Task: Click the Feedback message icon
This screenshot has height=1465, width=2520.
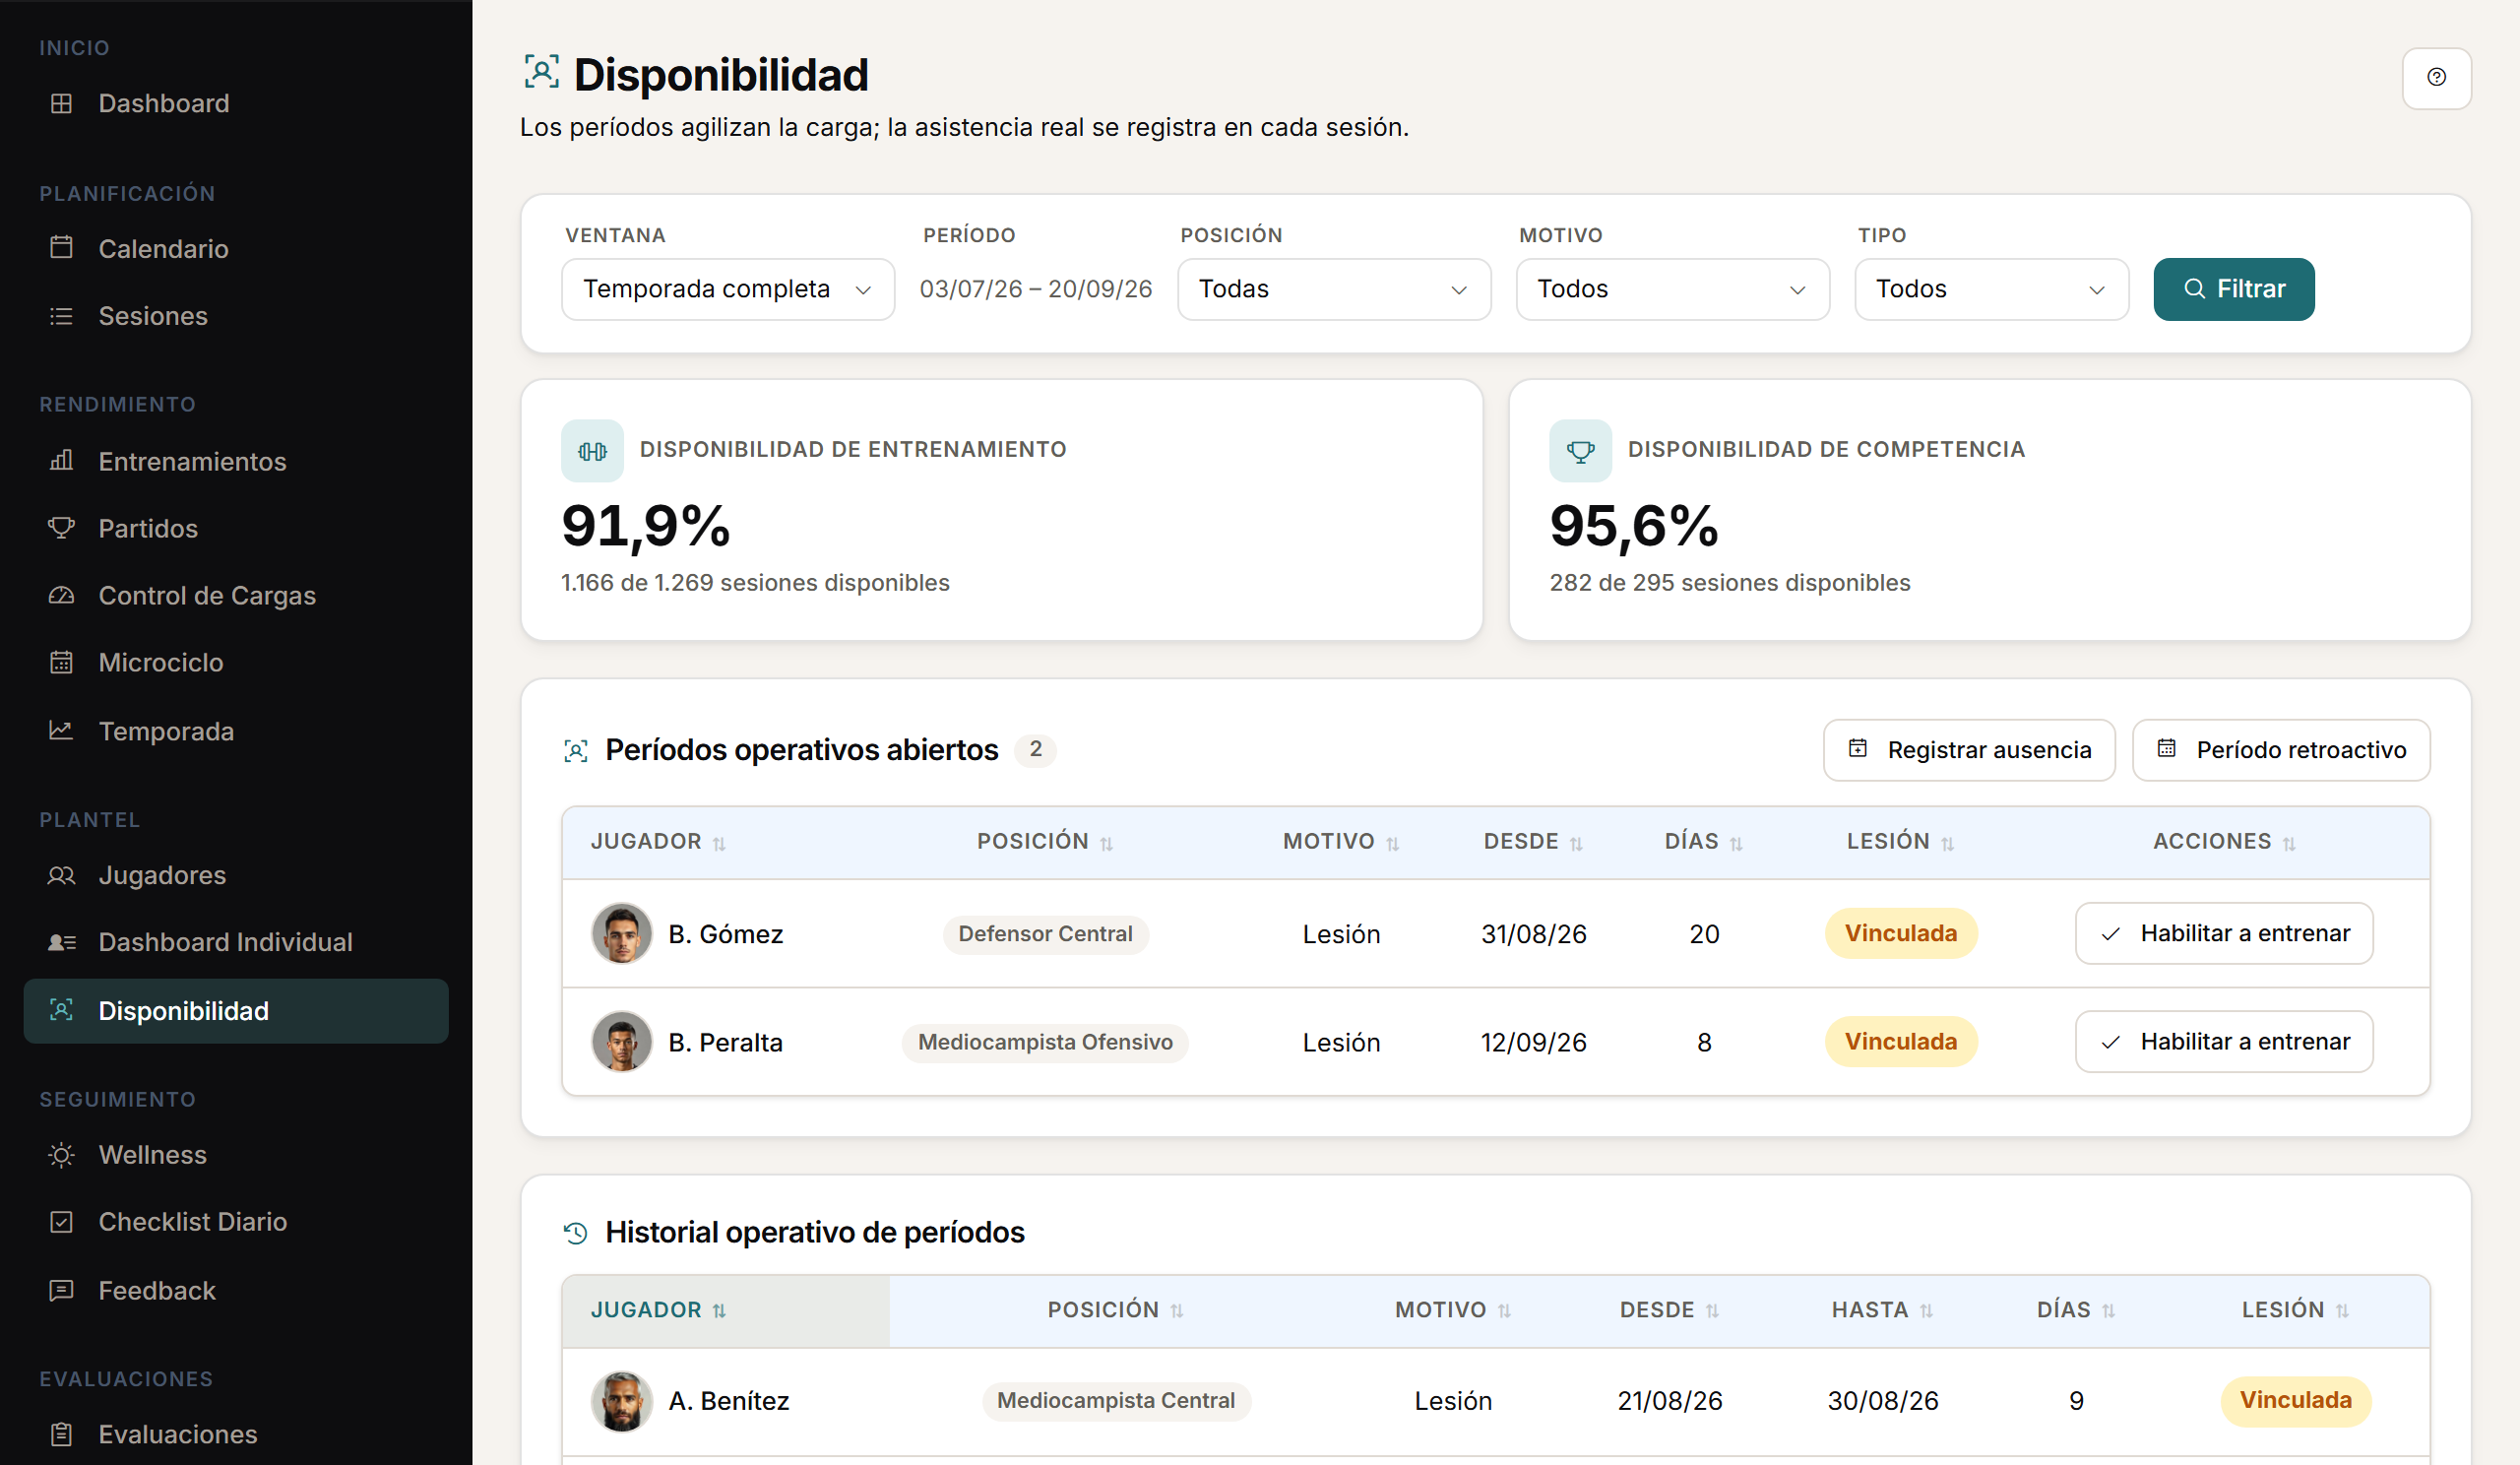Action: [61, 1290]
